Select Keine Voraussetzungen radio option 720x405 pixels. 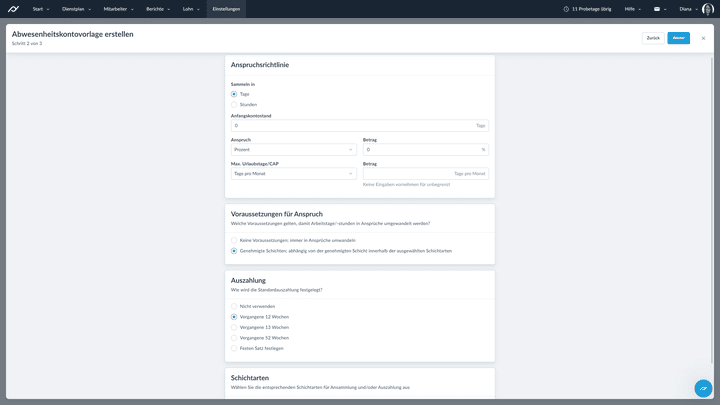pyautogui.click(x=234, y=240)
